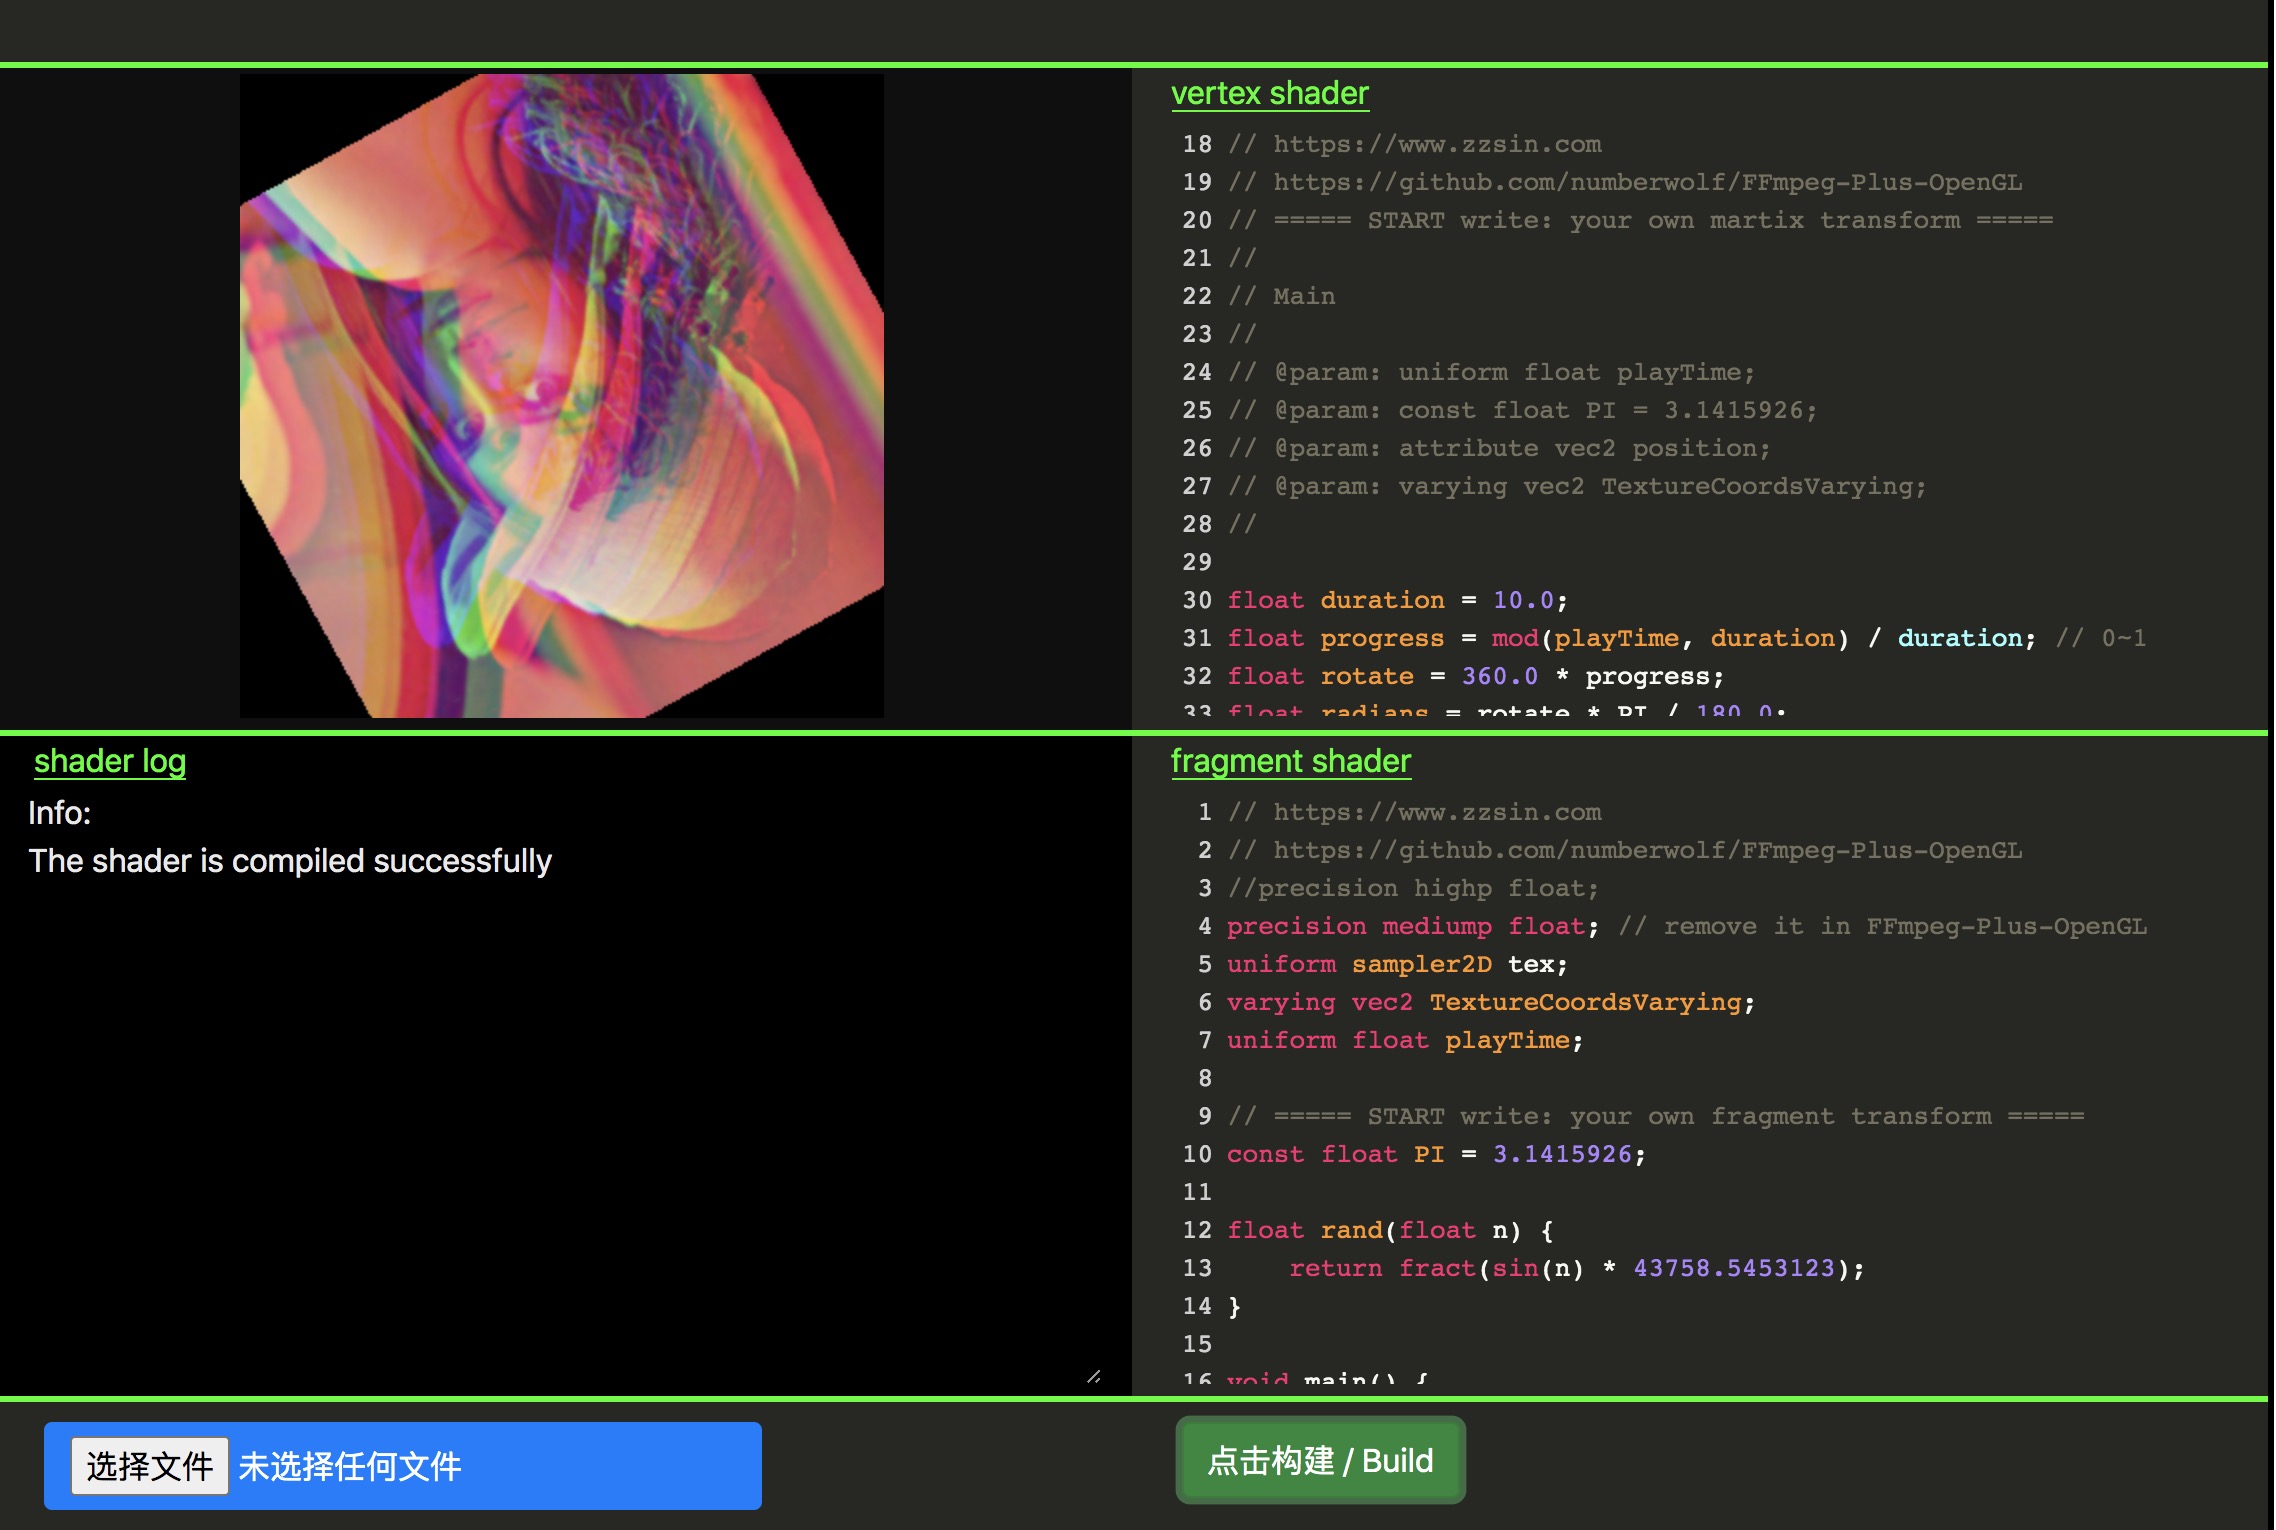Click the shader log heading
This screenshot has height=1530, width=2276.
(110, 761)
